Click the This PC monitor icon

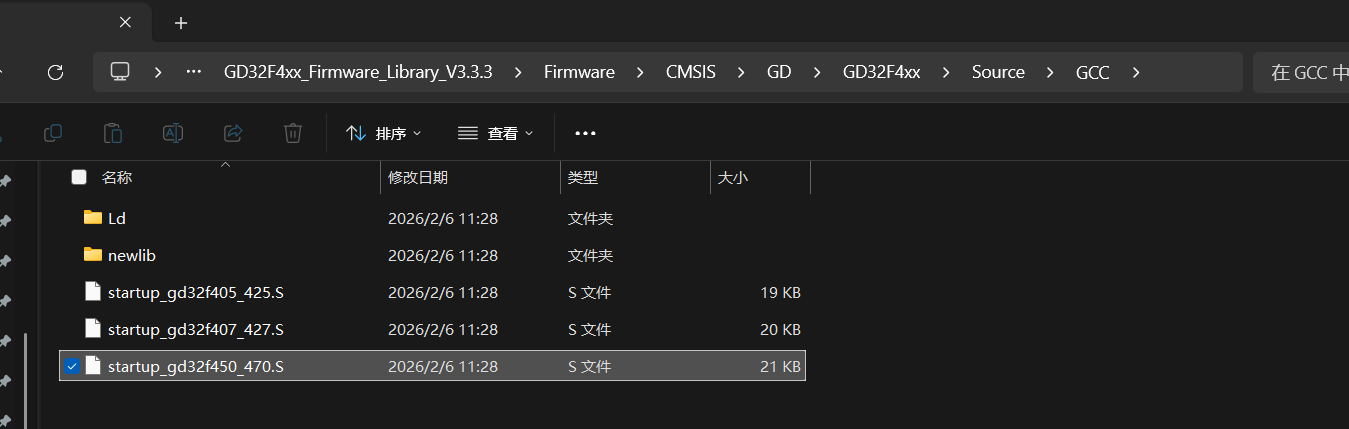[120, 72]
